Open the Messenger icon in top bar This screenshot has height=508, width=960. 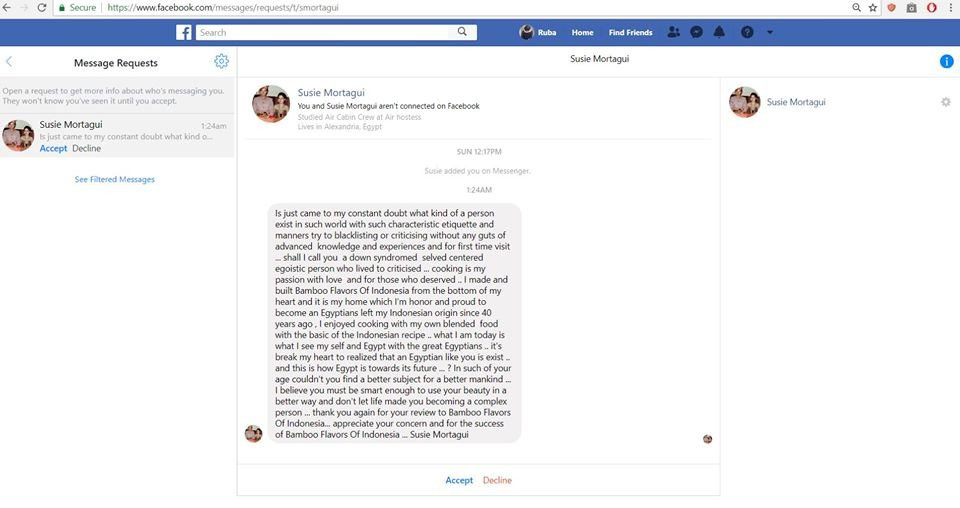pos(696,32)
